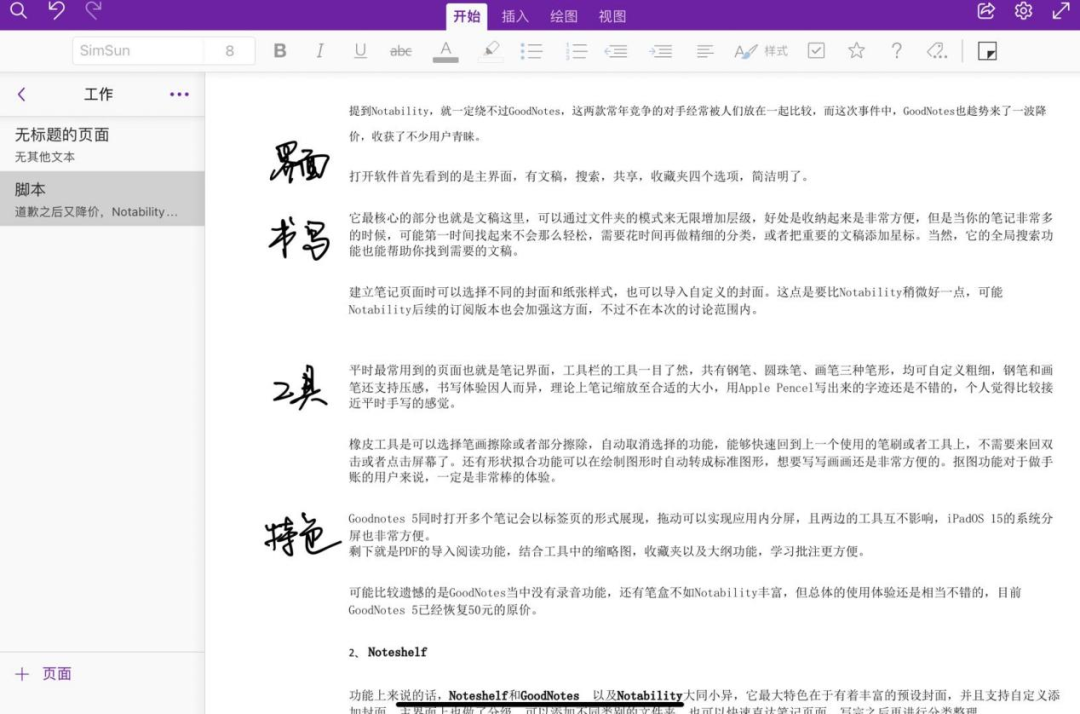
Task: Insert a question mark tag
Action: click(x=897, y=51)
